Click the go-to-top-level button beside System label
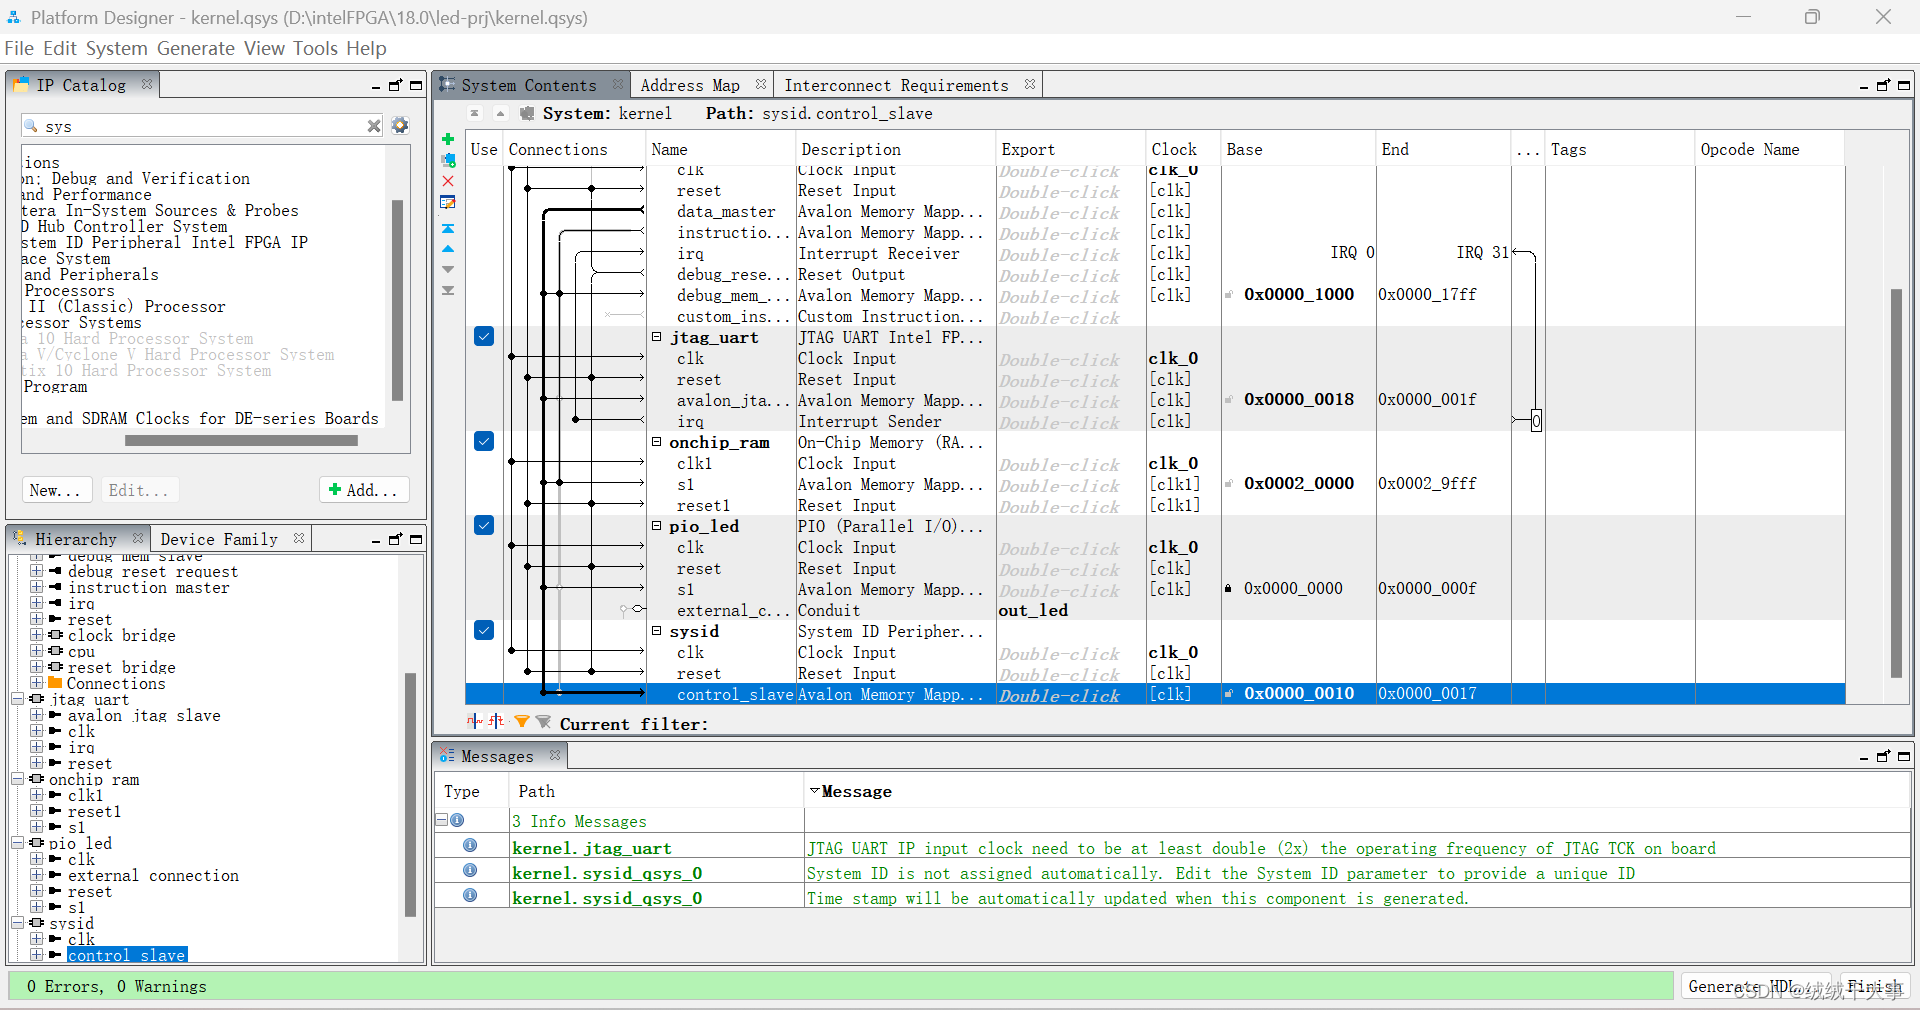 475,114
